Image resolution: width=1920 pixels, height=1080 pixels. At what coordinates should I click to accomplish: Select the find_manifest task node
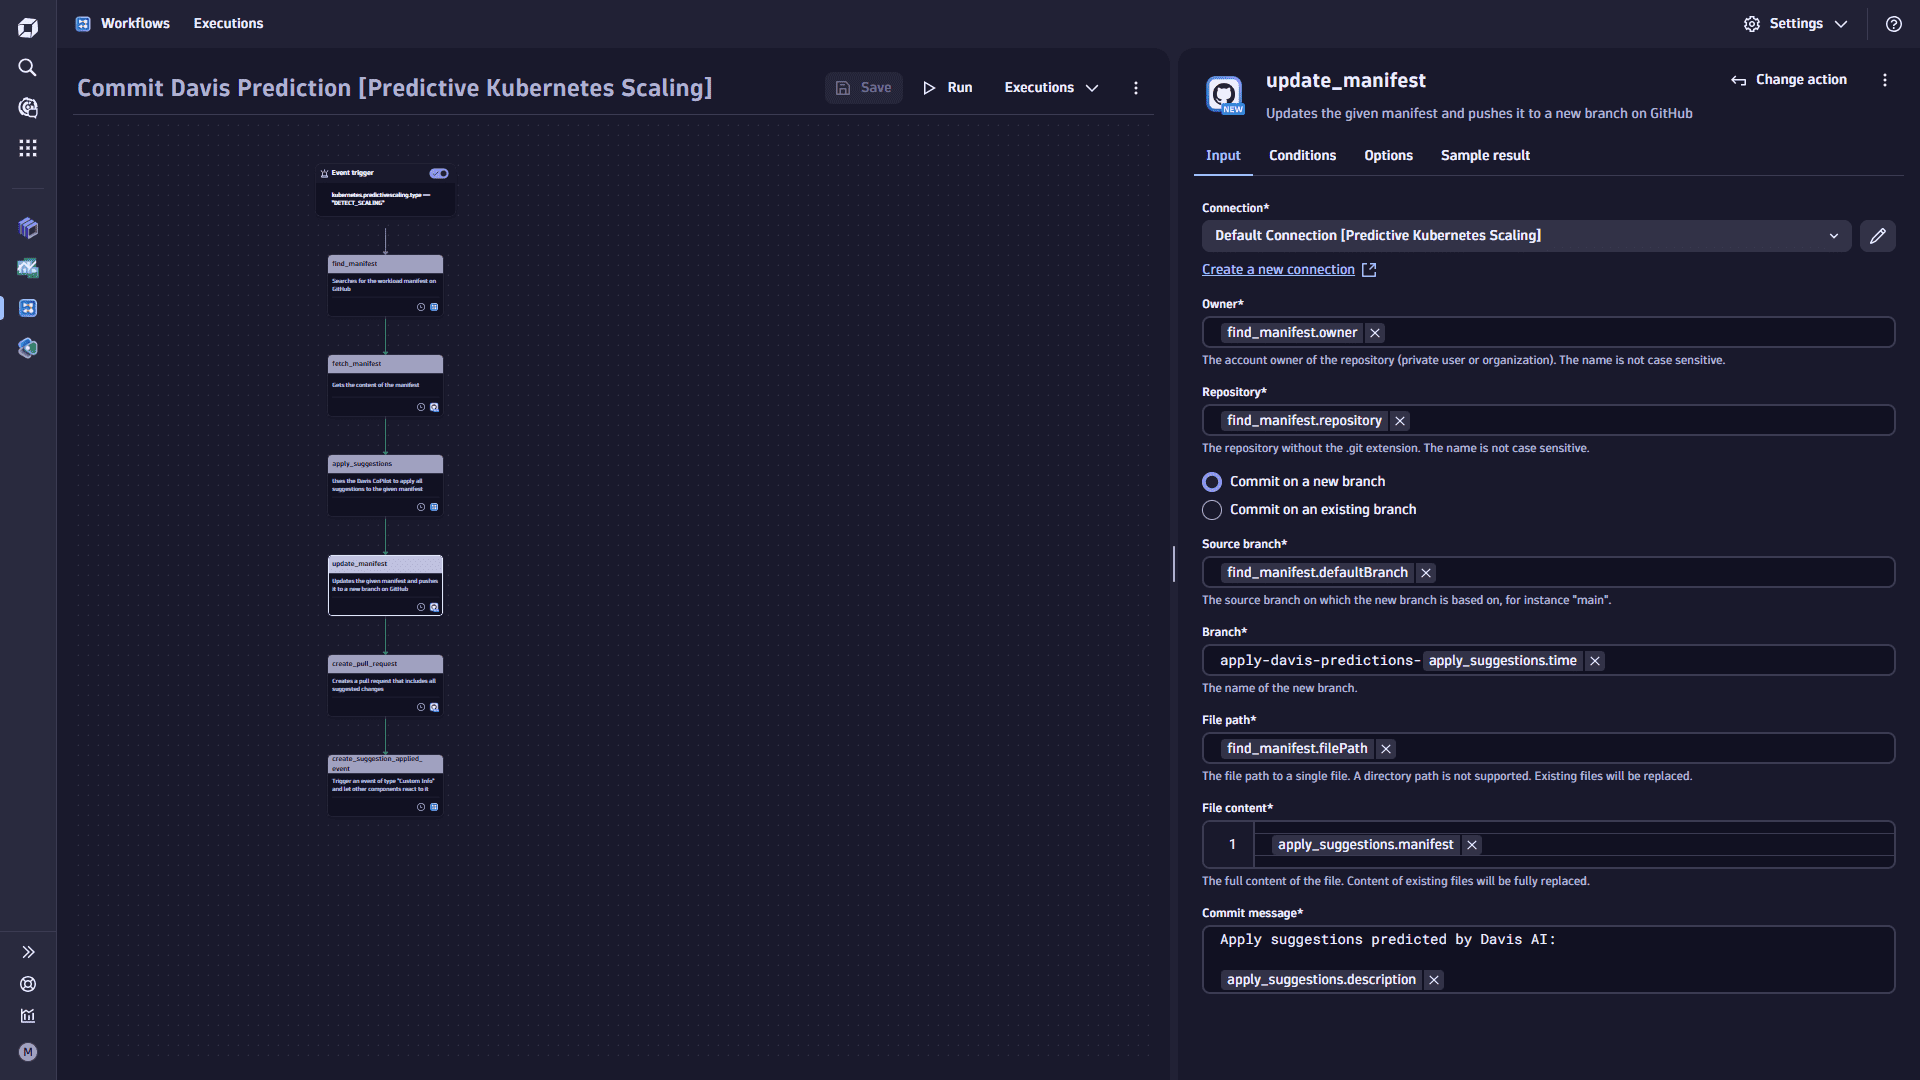tap(385, 285)
